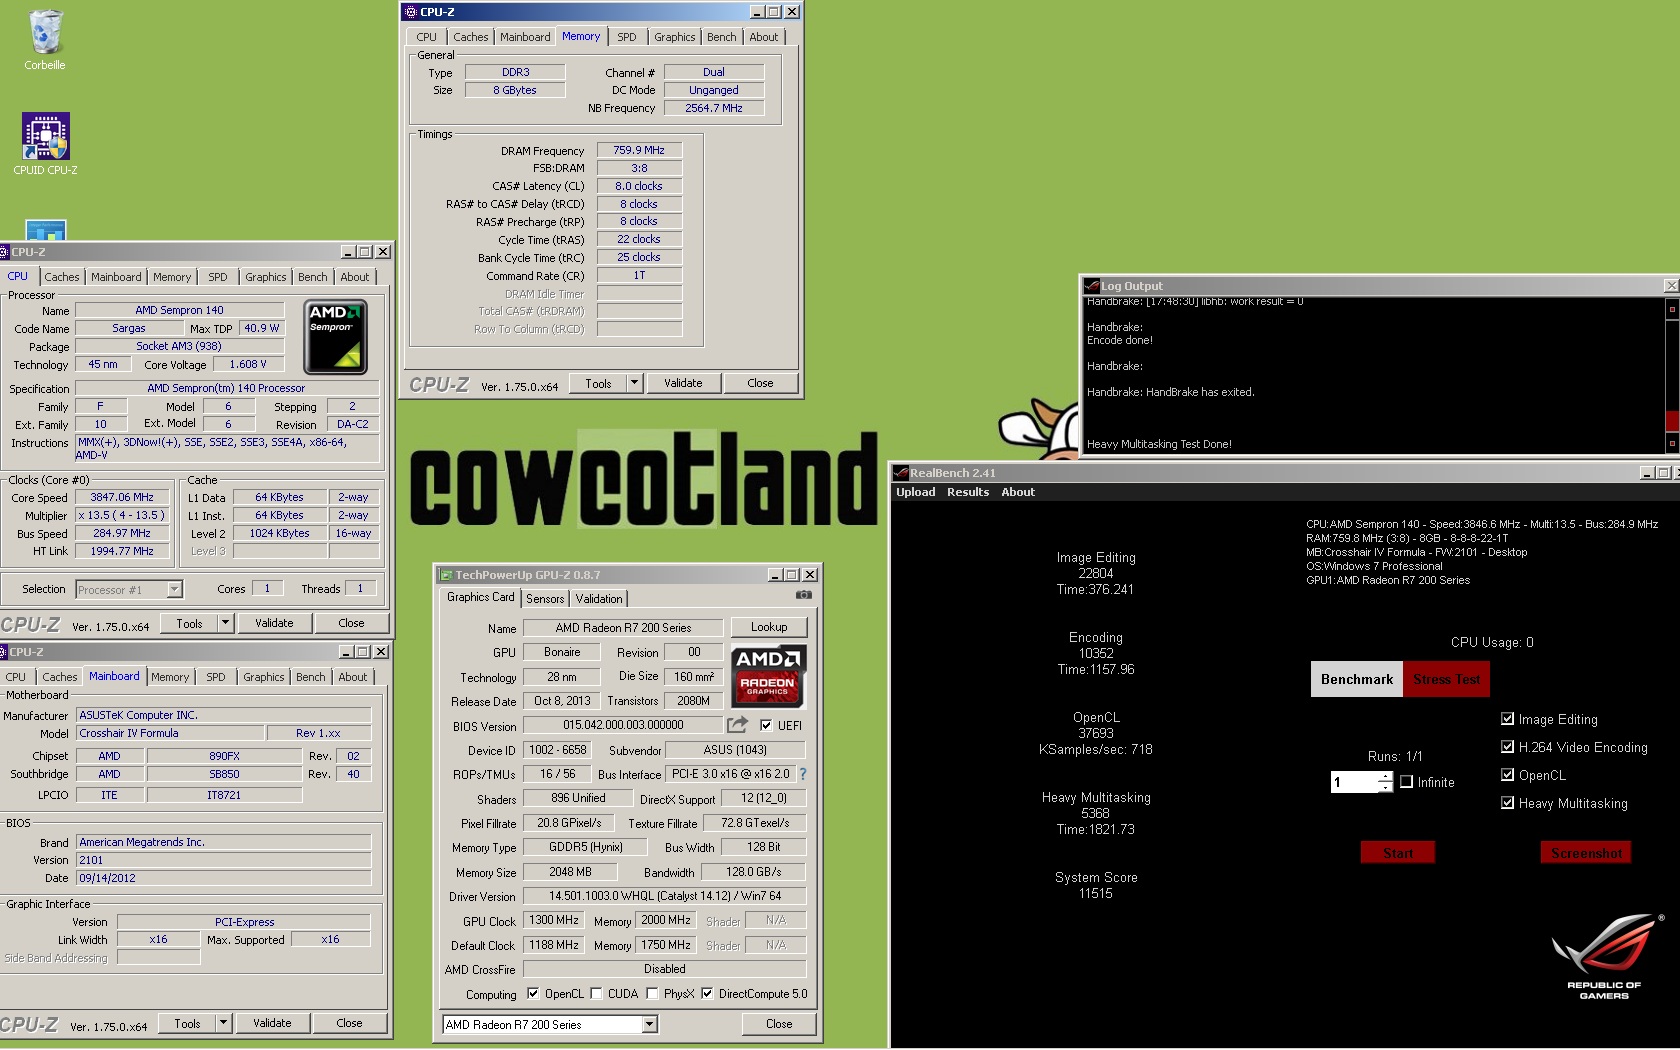Screen dimensions: 1680x1050
Task: Click the Bus Interface question mark icon
Action: pyautogui.click(x=802, y=774)
